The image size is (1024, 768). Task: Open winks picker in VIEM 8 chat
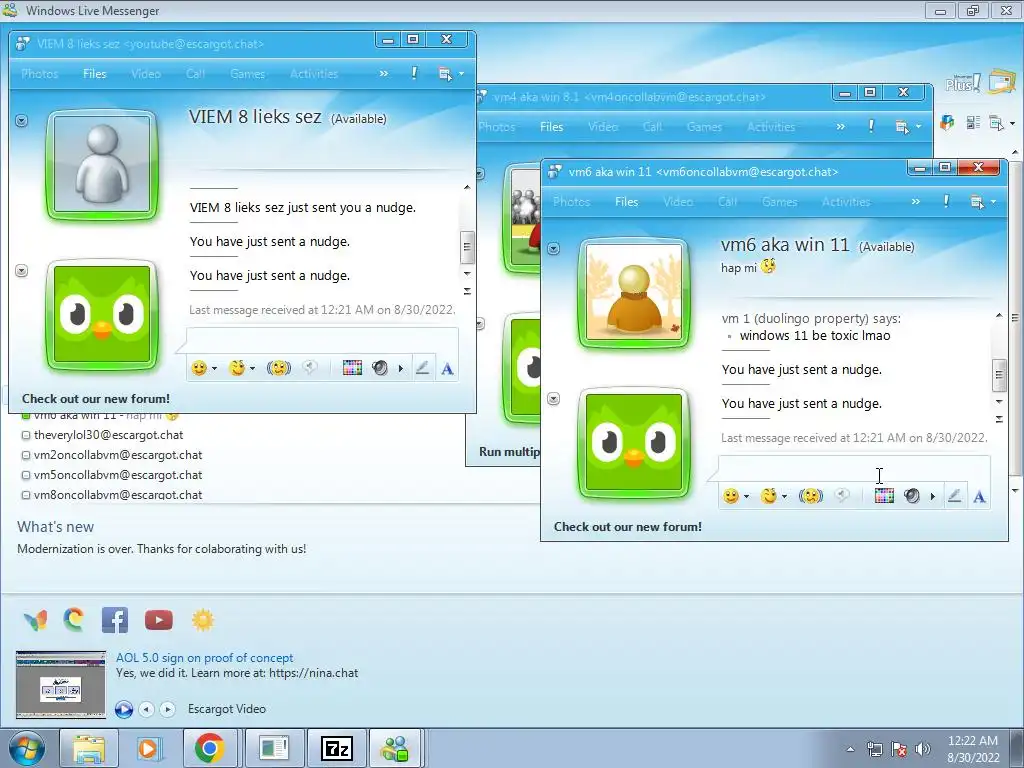point(237,368)
